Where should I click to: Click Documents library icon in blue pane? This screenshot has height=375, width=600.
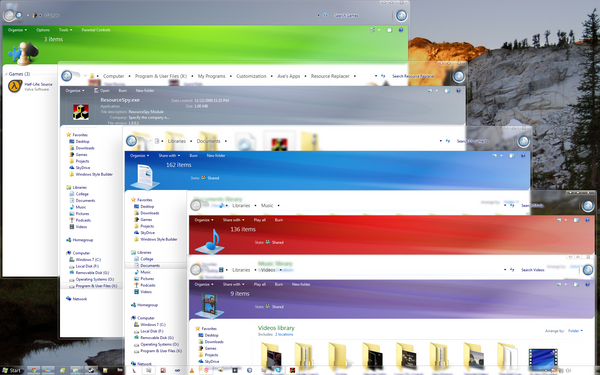pyautogui.click(x=145, y=176)
